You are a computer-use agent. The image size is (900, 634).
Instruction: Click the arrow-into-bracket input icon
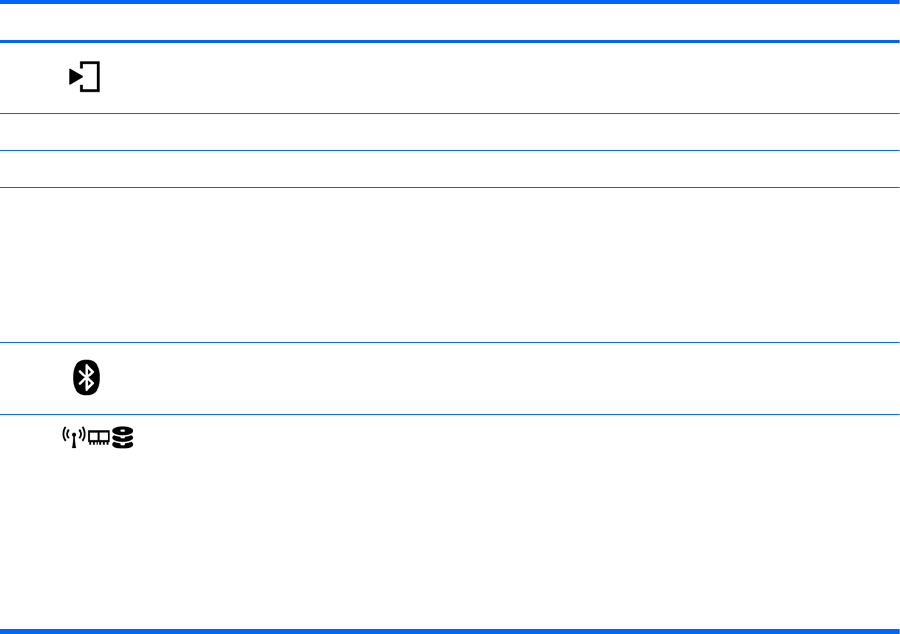coord(85,78)
